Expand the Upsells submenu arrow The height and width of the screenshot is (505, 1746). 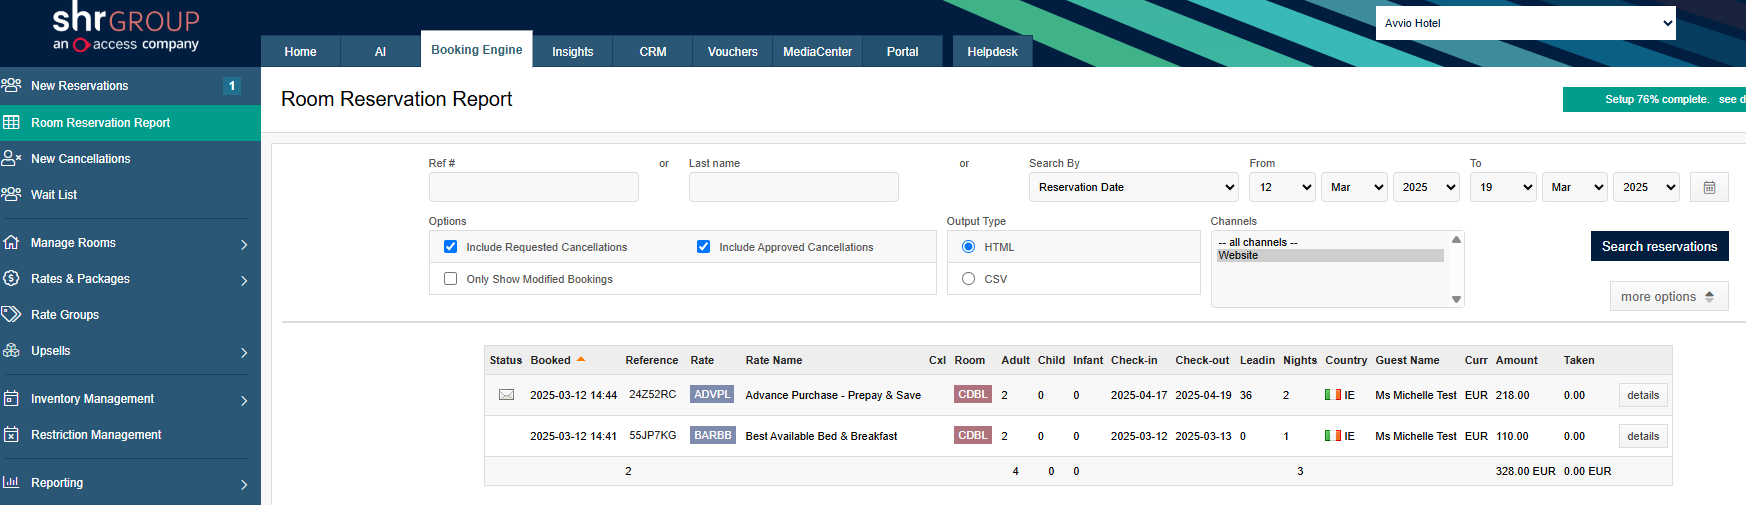pos(244,352)
